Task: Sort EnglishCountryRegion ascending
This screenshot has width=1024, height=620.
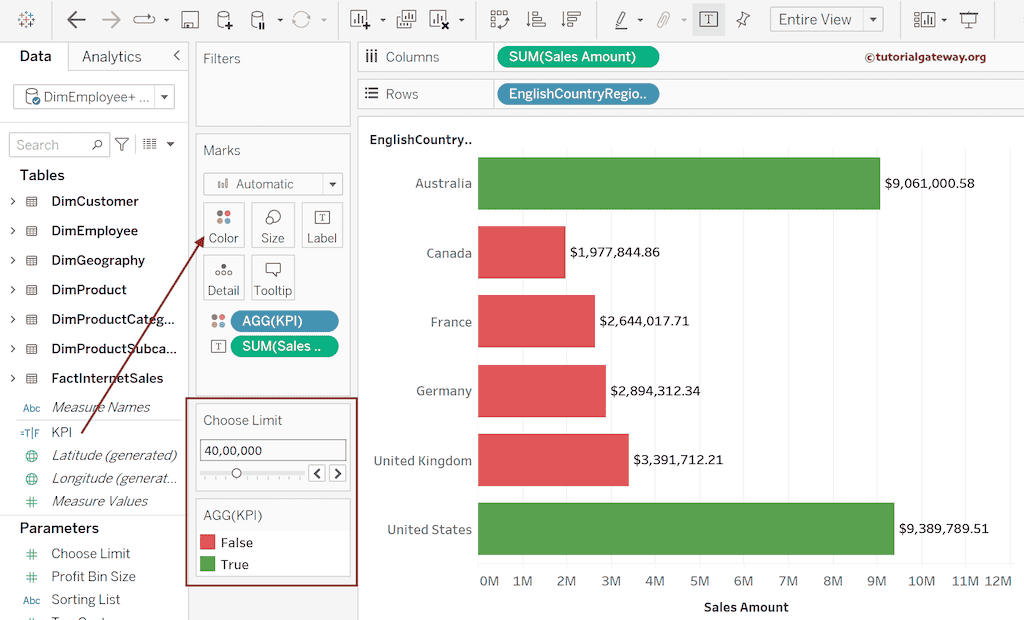Action: pos(536,19)
